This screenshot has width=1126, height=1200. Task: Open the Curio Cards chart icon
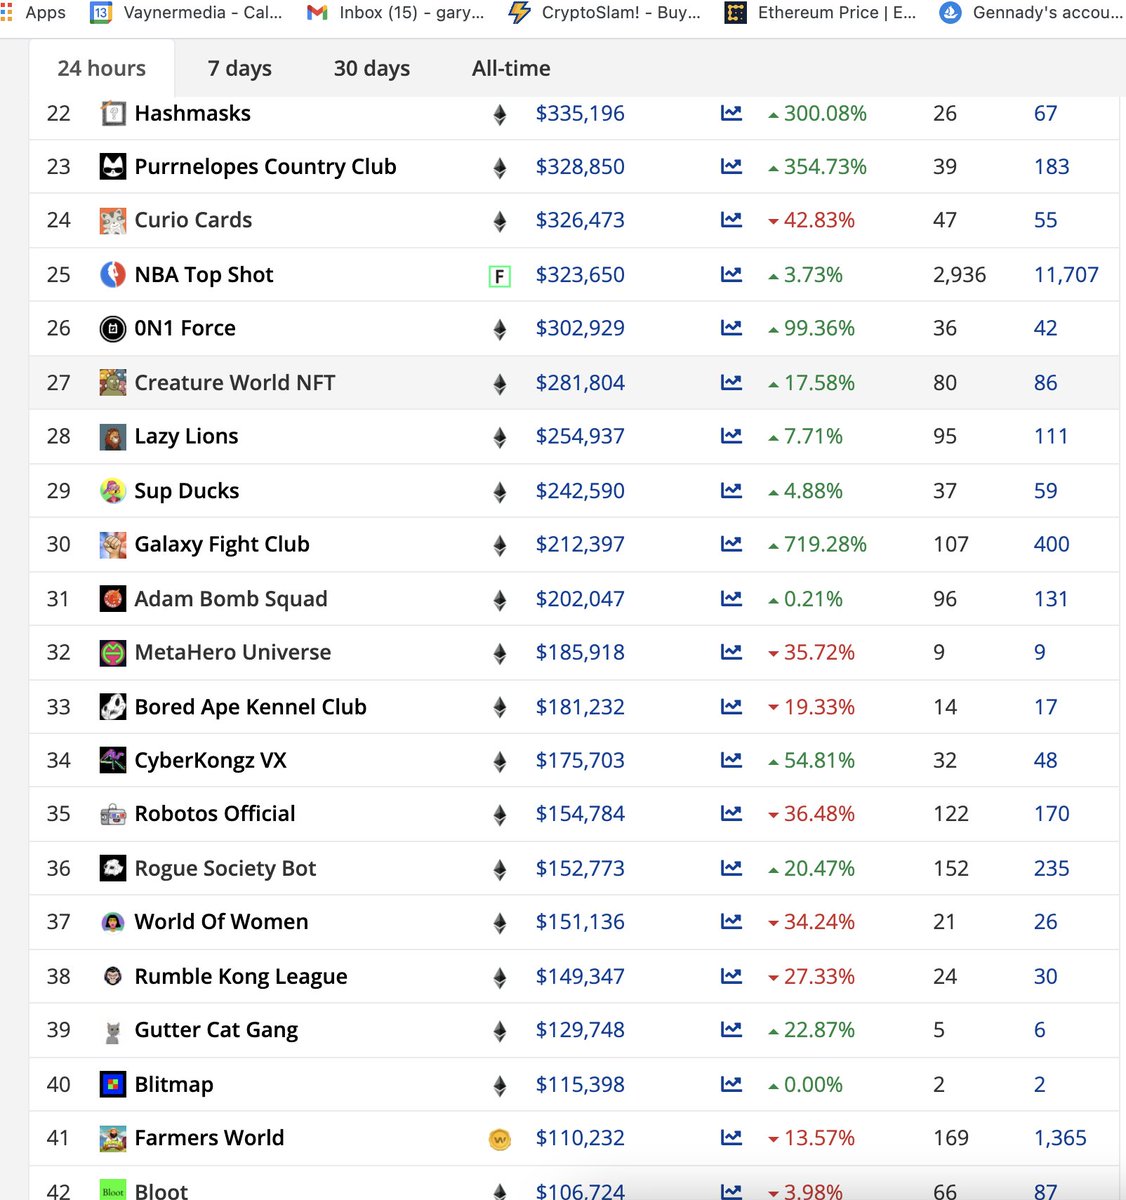coord(732,220)
